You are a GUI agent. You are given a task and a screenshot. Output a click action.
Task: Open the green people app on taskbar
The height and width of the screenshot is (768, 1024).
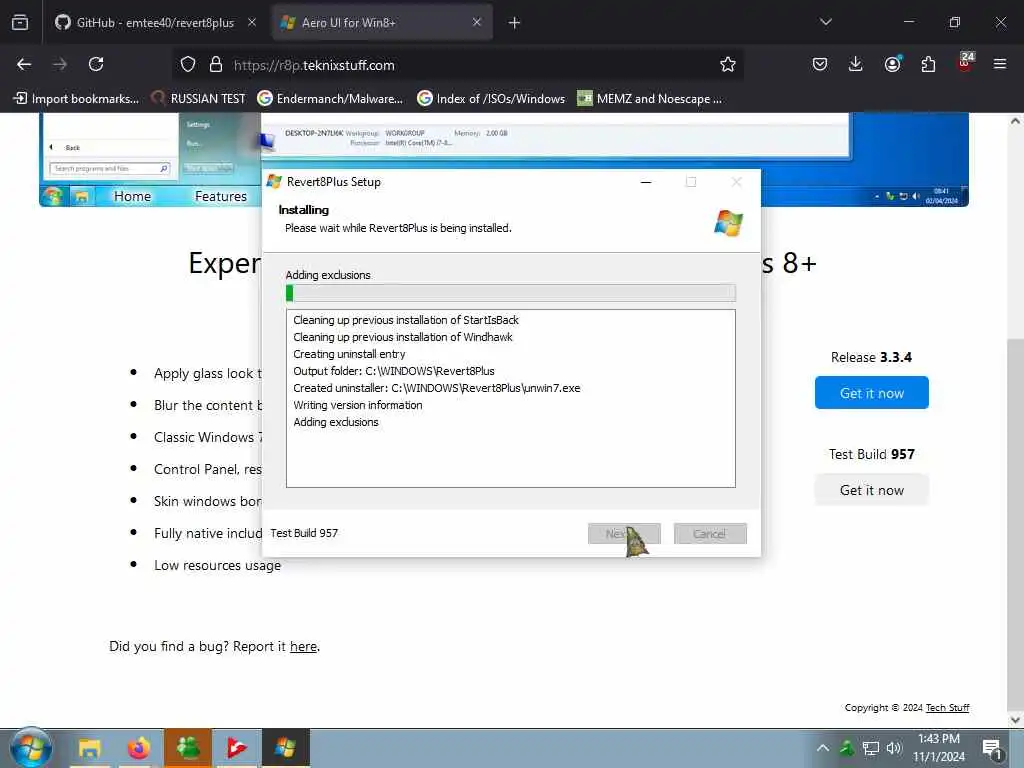point(188,748)
